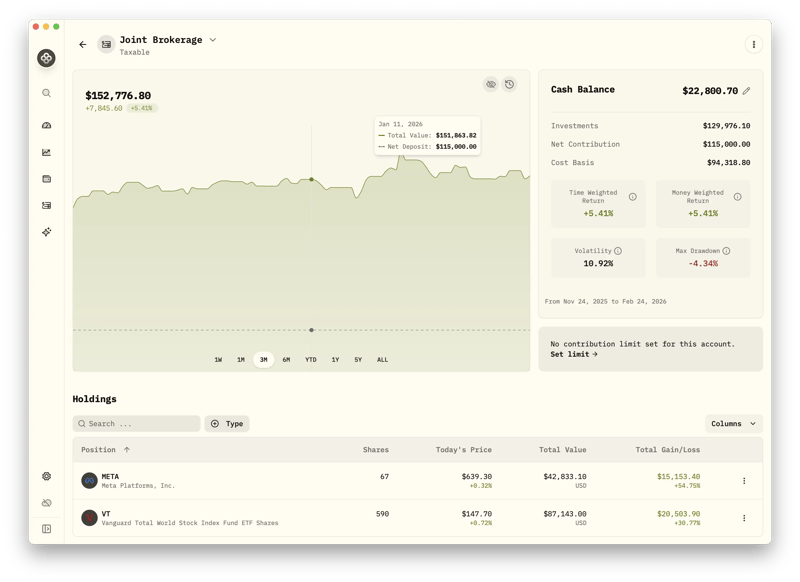The width and height of the screenshot is (800, 582).
Task: View portfolio history with the clock icon
Action: [x=510, y=84]
